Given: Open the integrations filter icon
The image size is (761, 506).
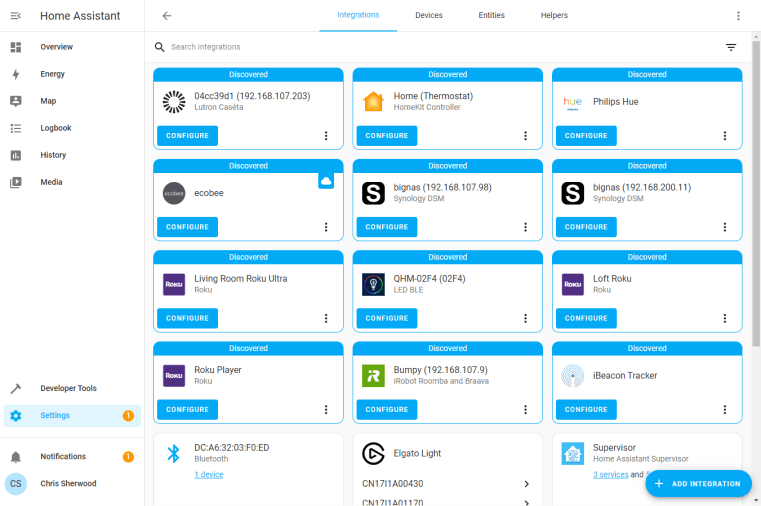Looking at the screenshot, I should (x=731, y=47).
